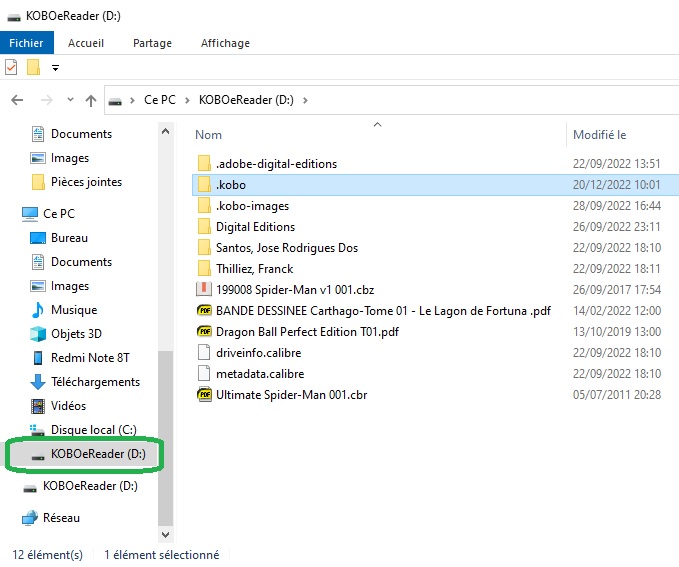
Task: Select the metadata.calibre file icon
Action: [x=204, y=373]
